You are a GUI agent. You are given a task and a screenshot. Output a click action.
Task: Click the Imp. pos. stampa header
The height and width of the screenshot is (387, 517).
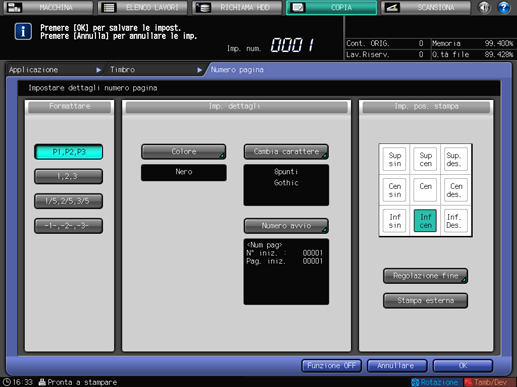[426, 107]
